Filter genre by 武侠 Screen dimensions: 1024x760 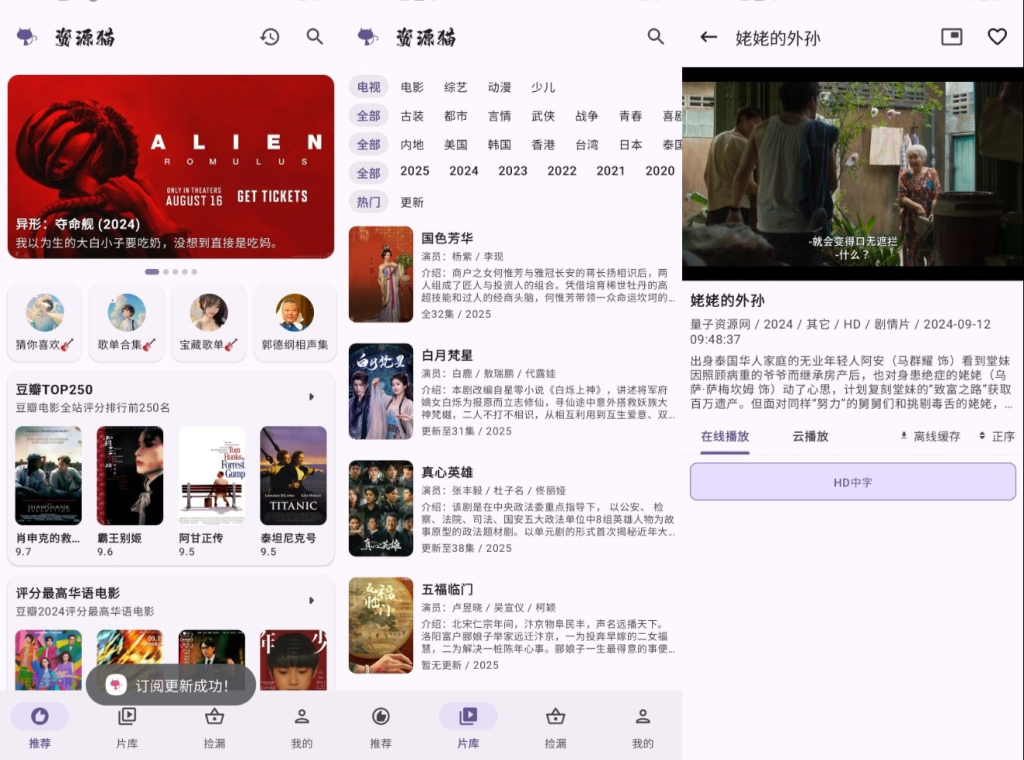coord(543,116)
